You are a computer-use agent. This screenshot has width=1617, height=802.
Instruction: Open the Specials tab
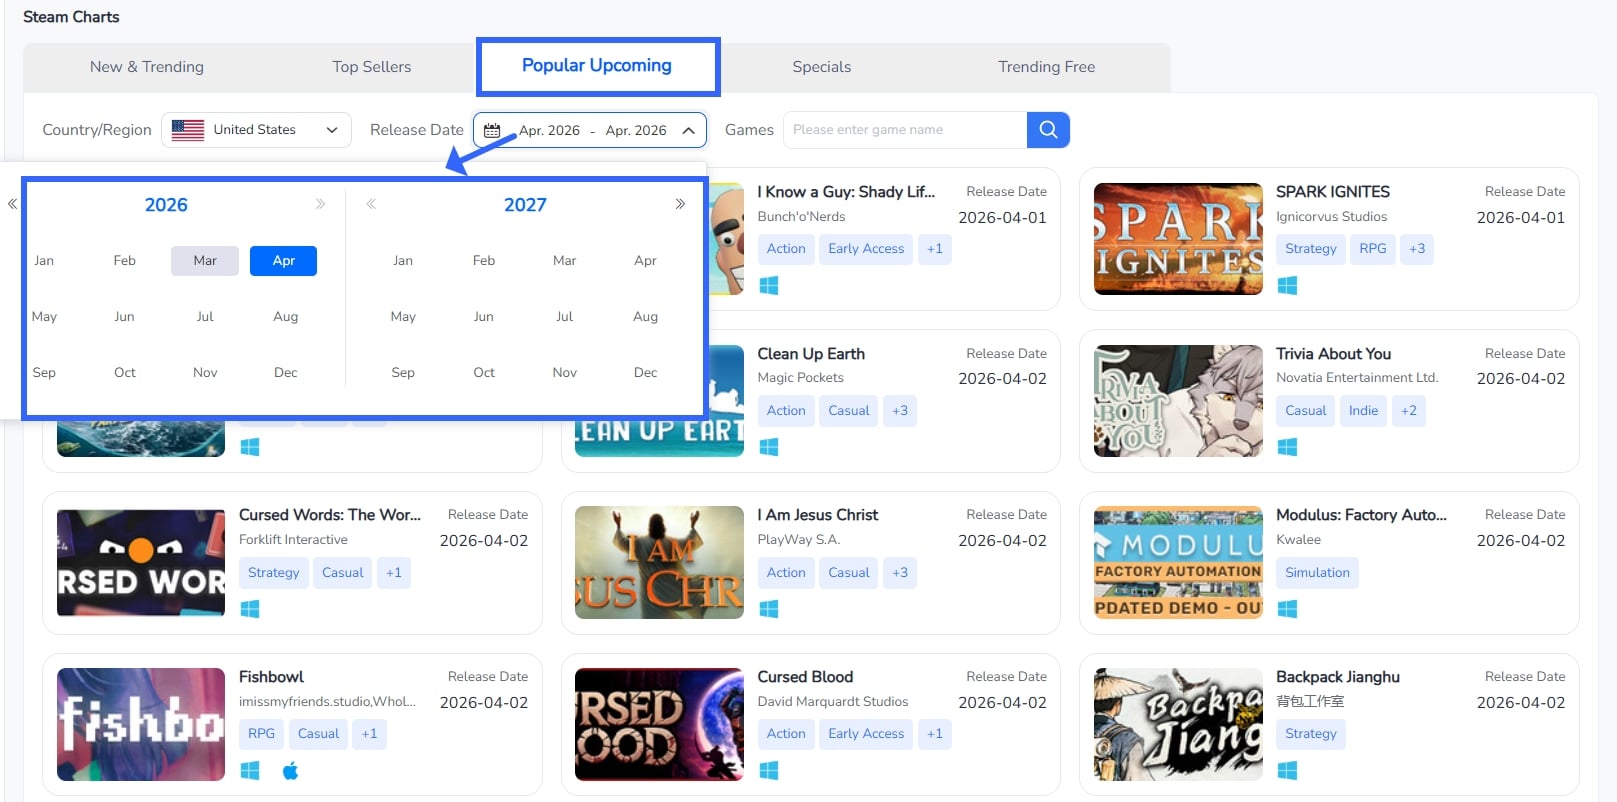click(x=821, y=67)
